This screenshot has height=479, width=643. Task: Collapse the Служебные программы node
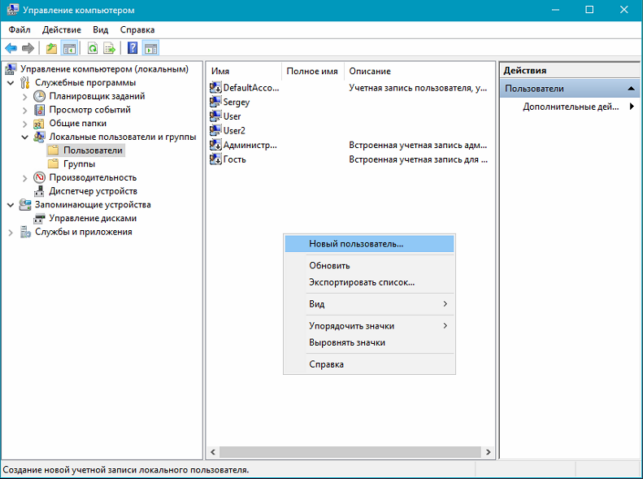click(11, 83)
